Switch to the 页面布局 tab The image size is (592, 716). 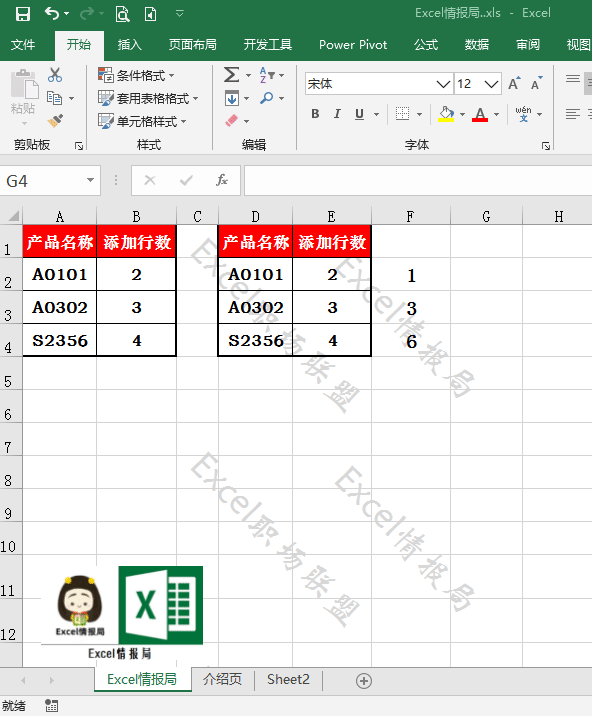click(x=192, y=45)
